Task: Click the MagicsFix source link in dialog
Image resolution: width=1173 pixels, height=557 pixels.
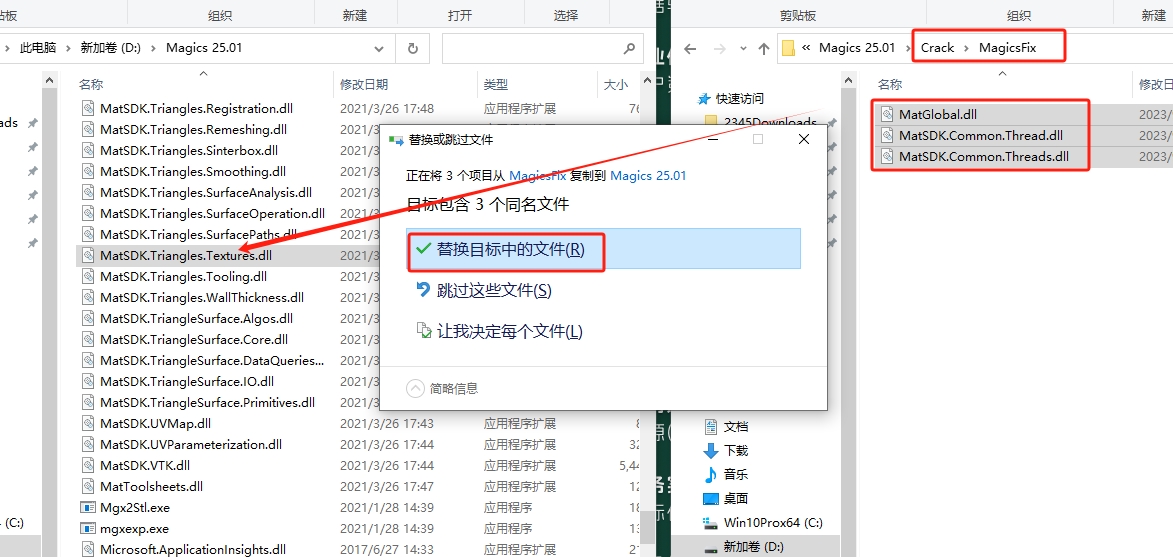Action: (x=540, y=175)
